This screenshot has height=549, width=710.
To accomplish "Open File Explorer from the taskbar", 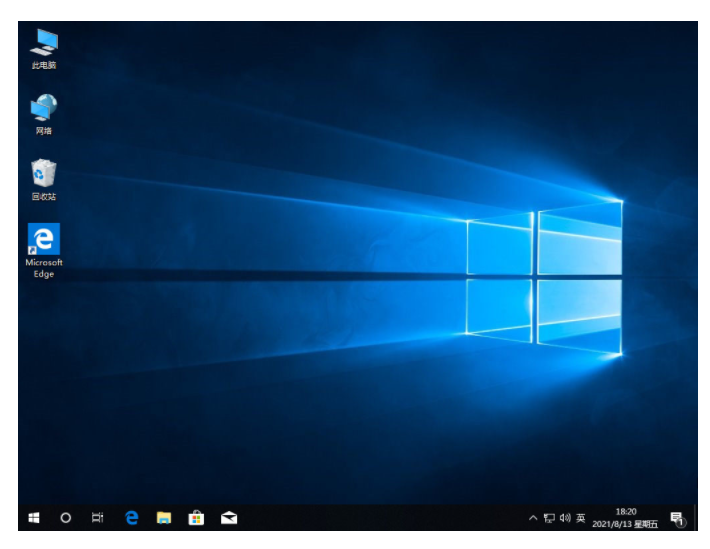I will coord(163,517).
